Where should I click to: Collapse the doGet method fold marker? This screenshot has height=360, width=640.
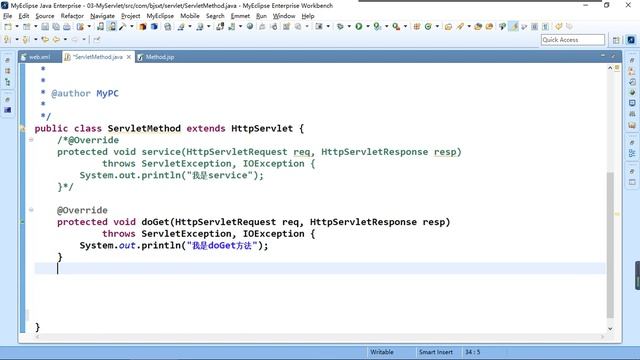(31, 210)
